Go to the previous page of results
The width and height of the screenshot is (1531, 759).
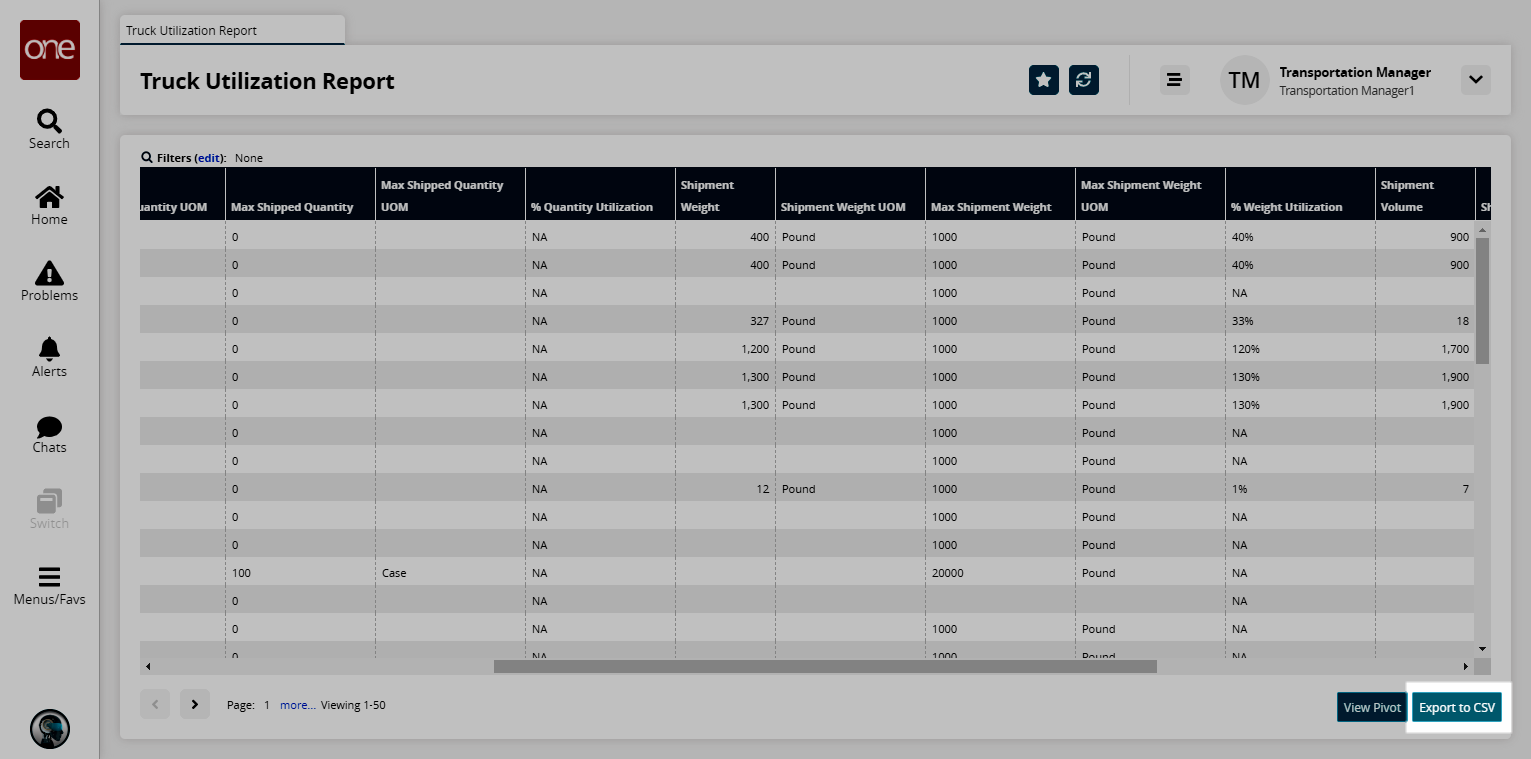[155, 704]
